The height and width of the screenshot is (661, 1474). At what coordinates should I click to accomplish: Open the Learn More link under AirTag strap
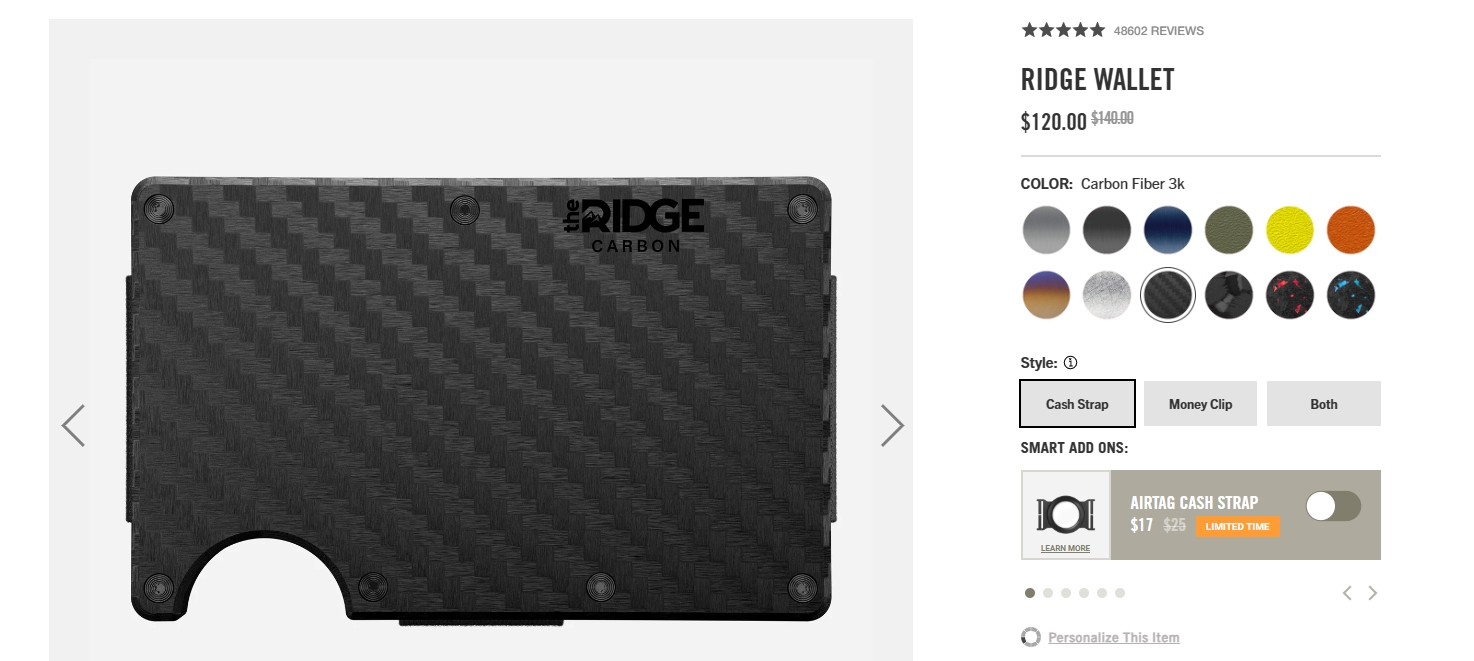tap(1065, 548)
